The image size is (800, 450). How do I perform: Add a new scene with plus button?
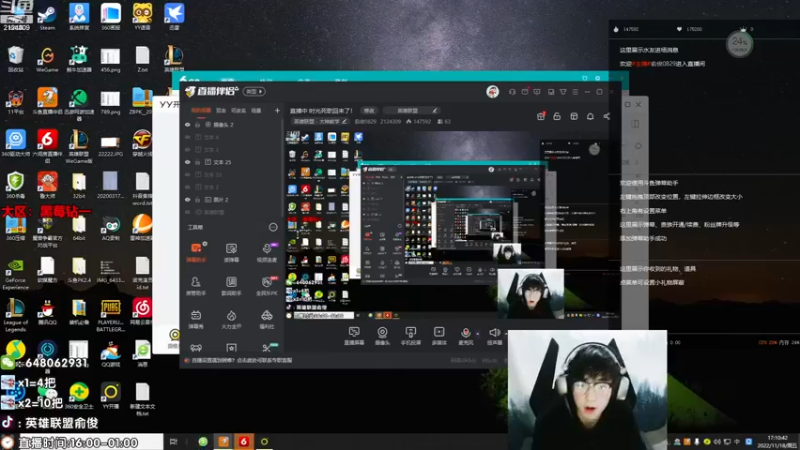277,110
